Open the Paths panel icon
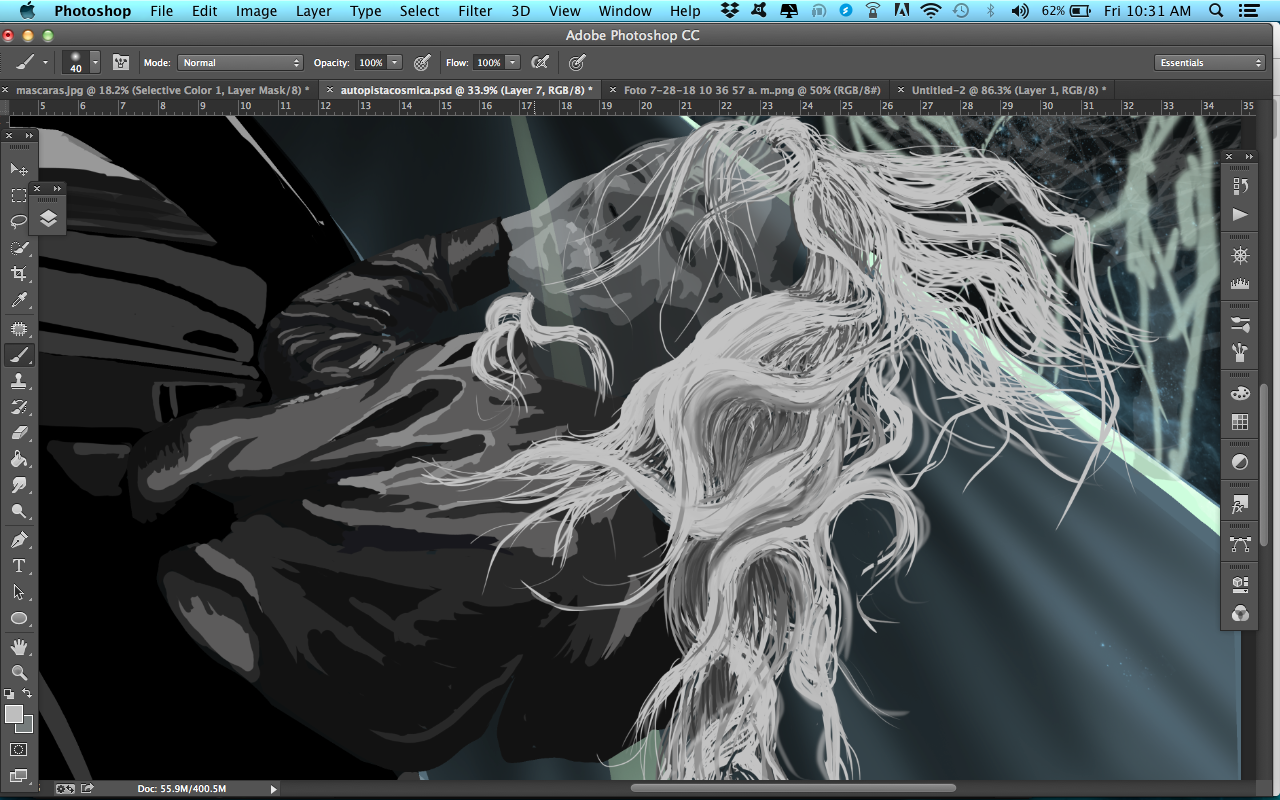This screenshot has height=800, width=1280. tap(1240, 544)
